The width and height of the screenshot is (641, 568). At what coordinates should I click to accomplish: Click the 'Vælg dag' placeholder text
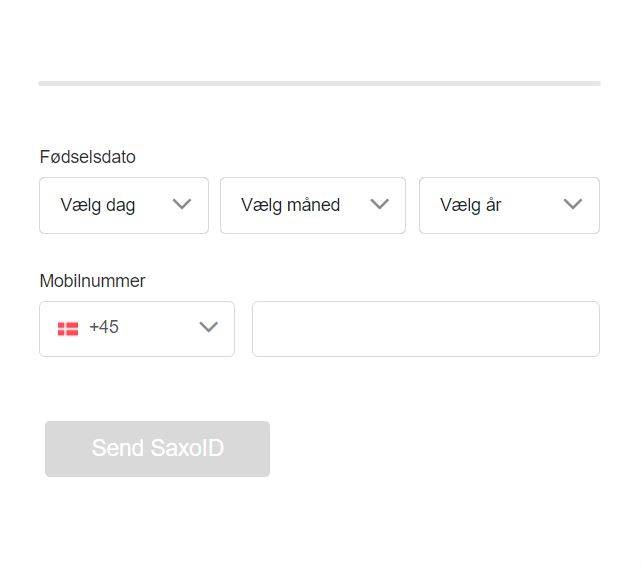pos(98,205)
